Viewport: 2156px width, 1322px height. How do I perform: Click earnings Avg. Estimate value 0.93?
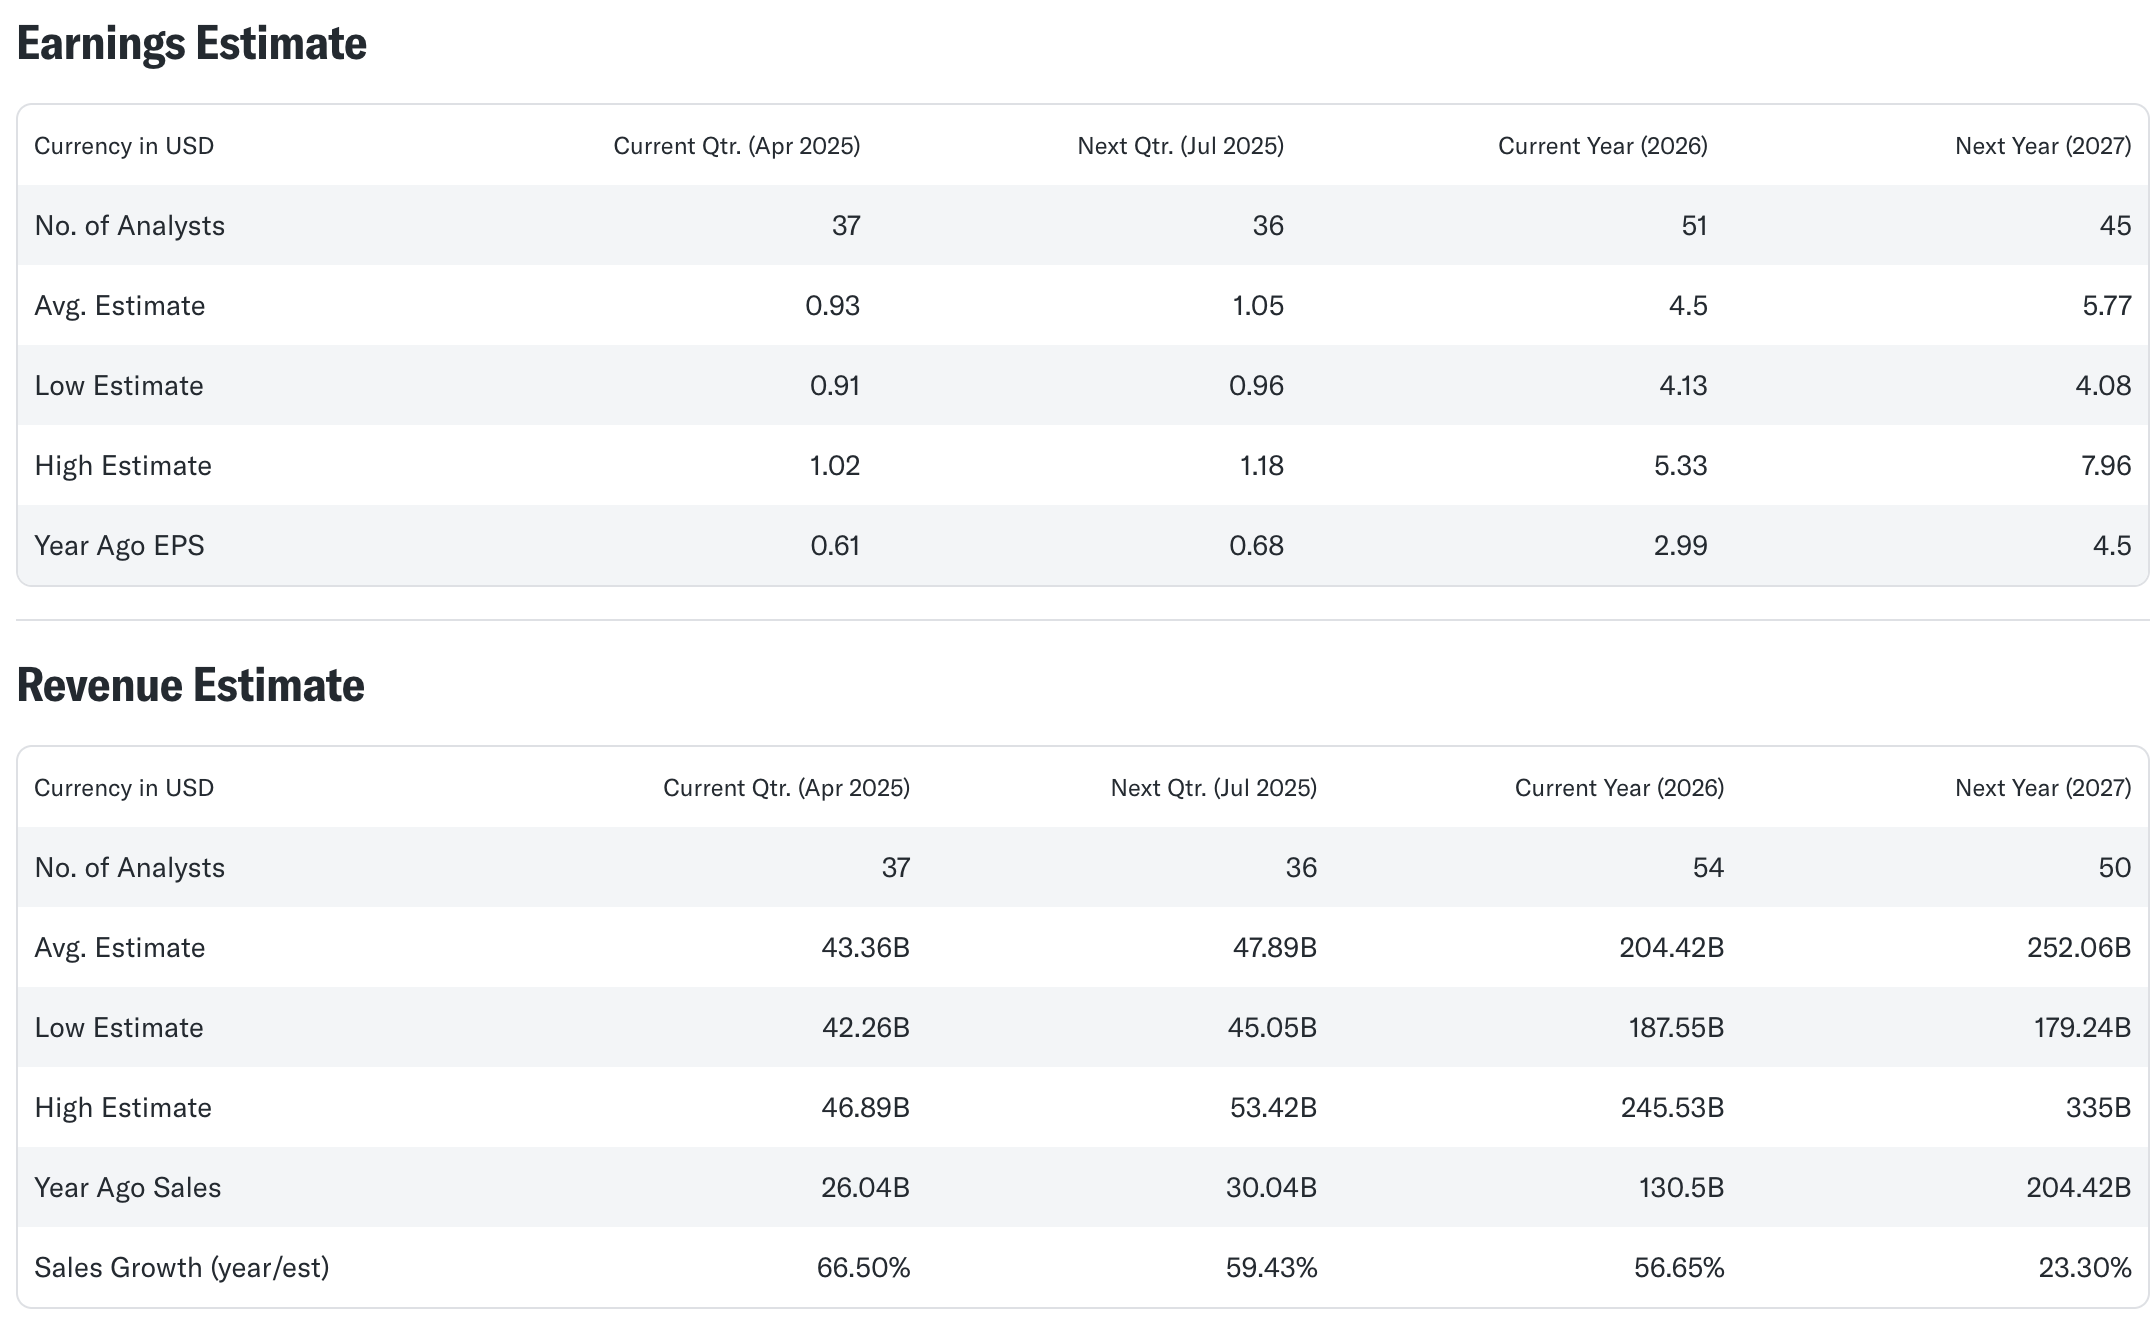(832, 306)
